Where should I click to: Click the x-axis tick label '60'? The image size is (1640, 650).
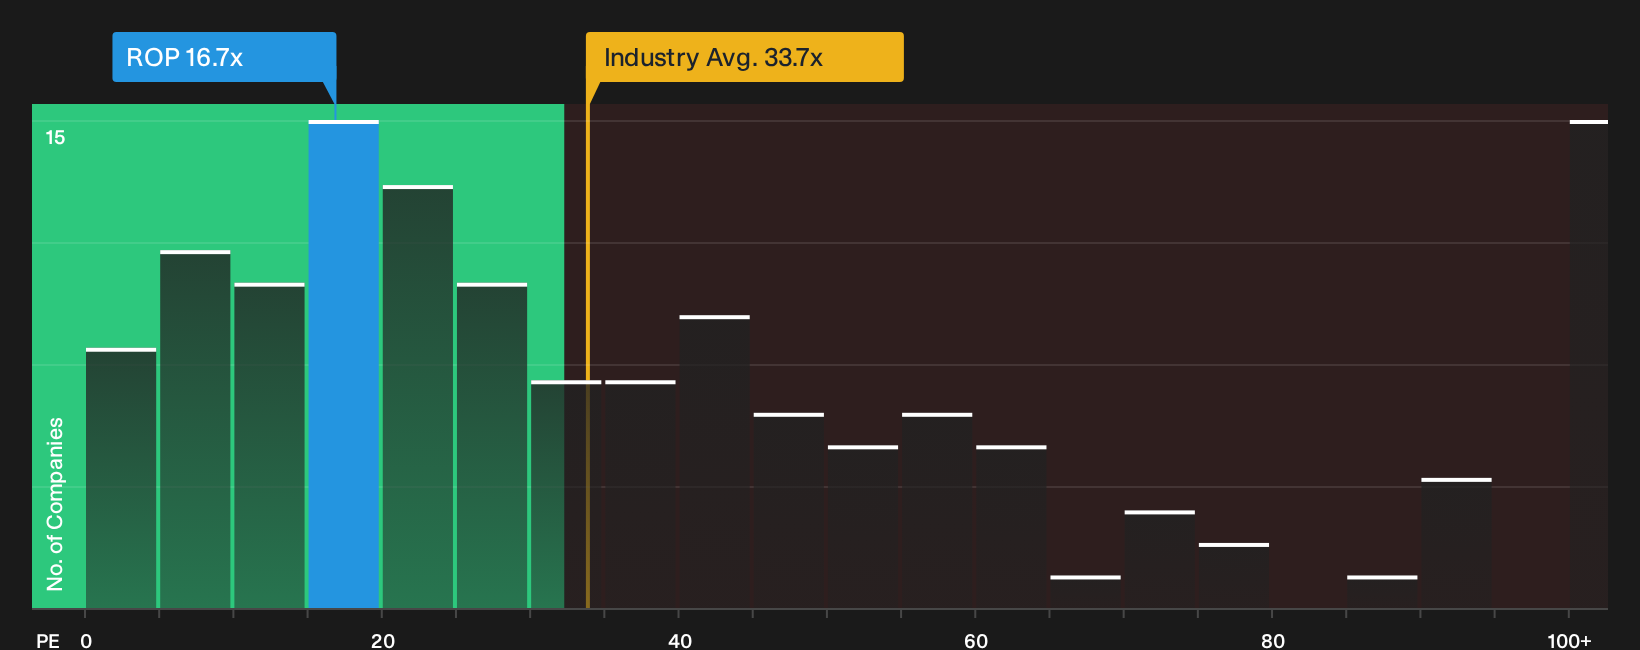(x=976, y=640)
